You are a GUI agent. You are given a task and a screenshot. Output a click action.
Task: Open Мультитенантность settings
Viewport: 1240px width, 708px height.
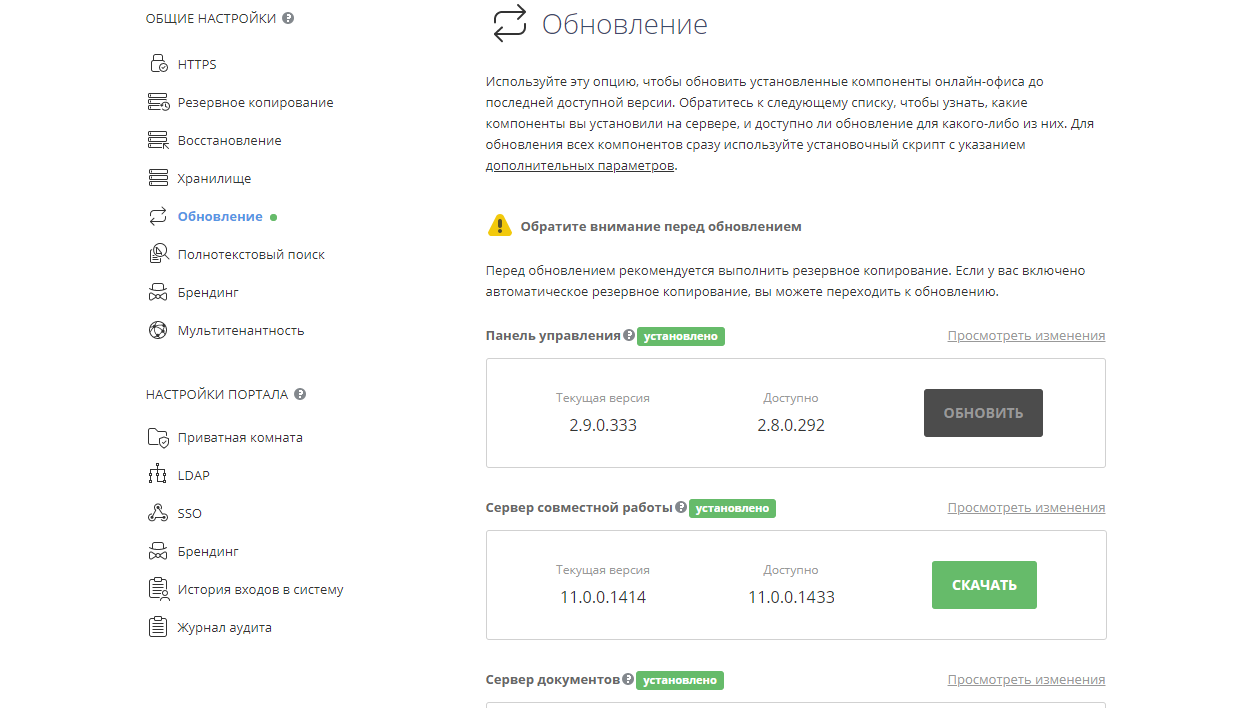click(241, 330)
